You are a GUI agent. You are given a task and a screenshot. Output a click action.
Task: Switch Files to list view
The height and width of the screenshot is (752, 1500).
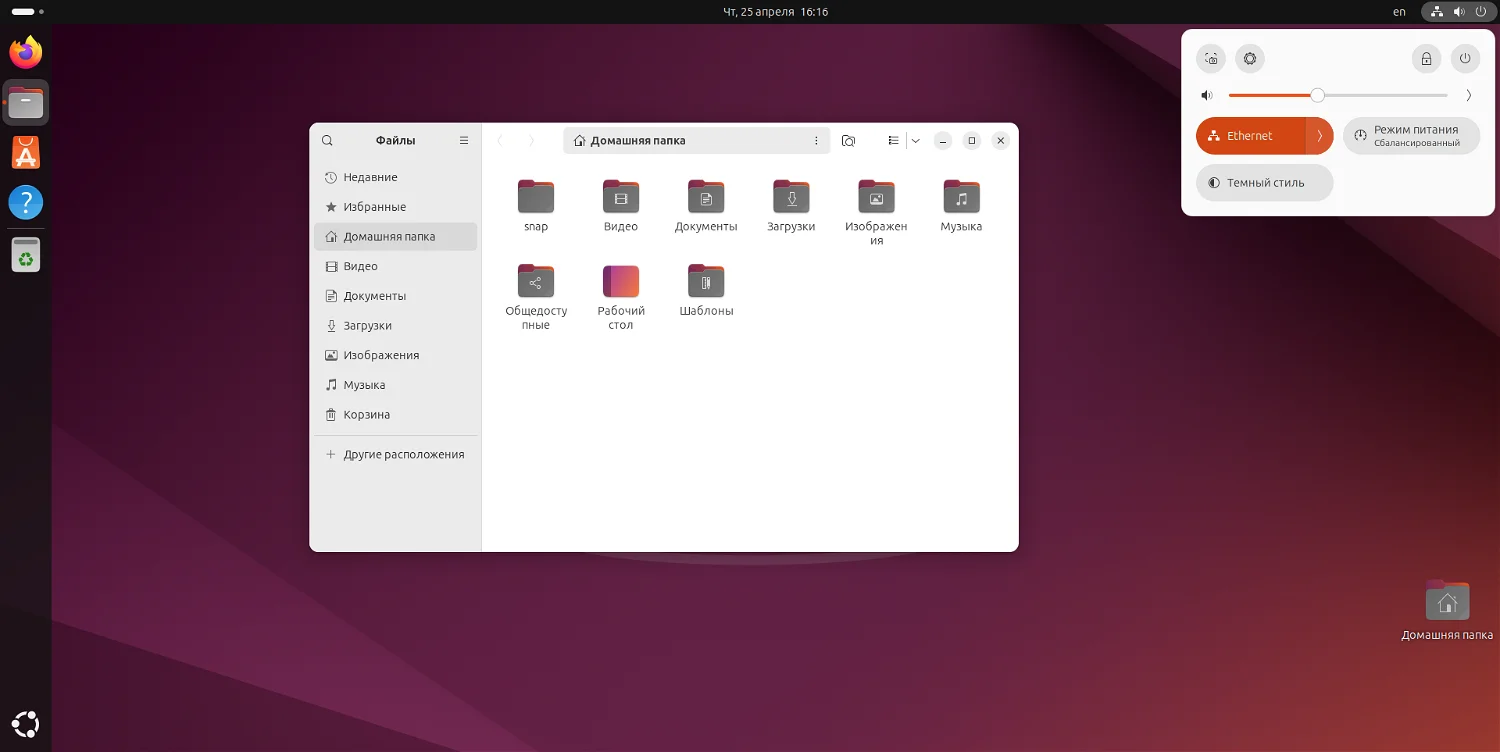894,141
